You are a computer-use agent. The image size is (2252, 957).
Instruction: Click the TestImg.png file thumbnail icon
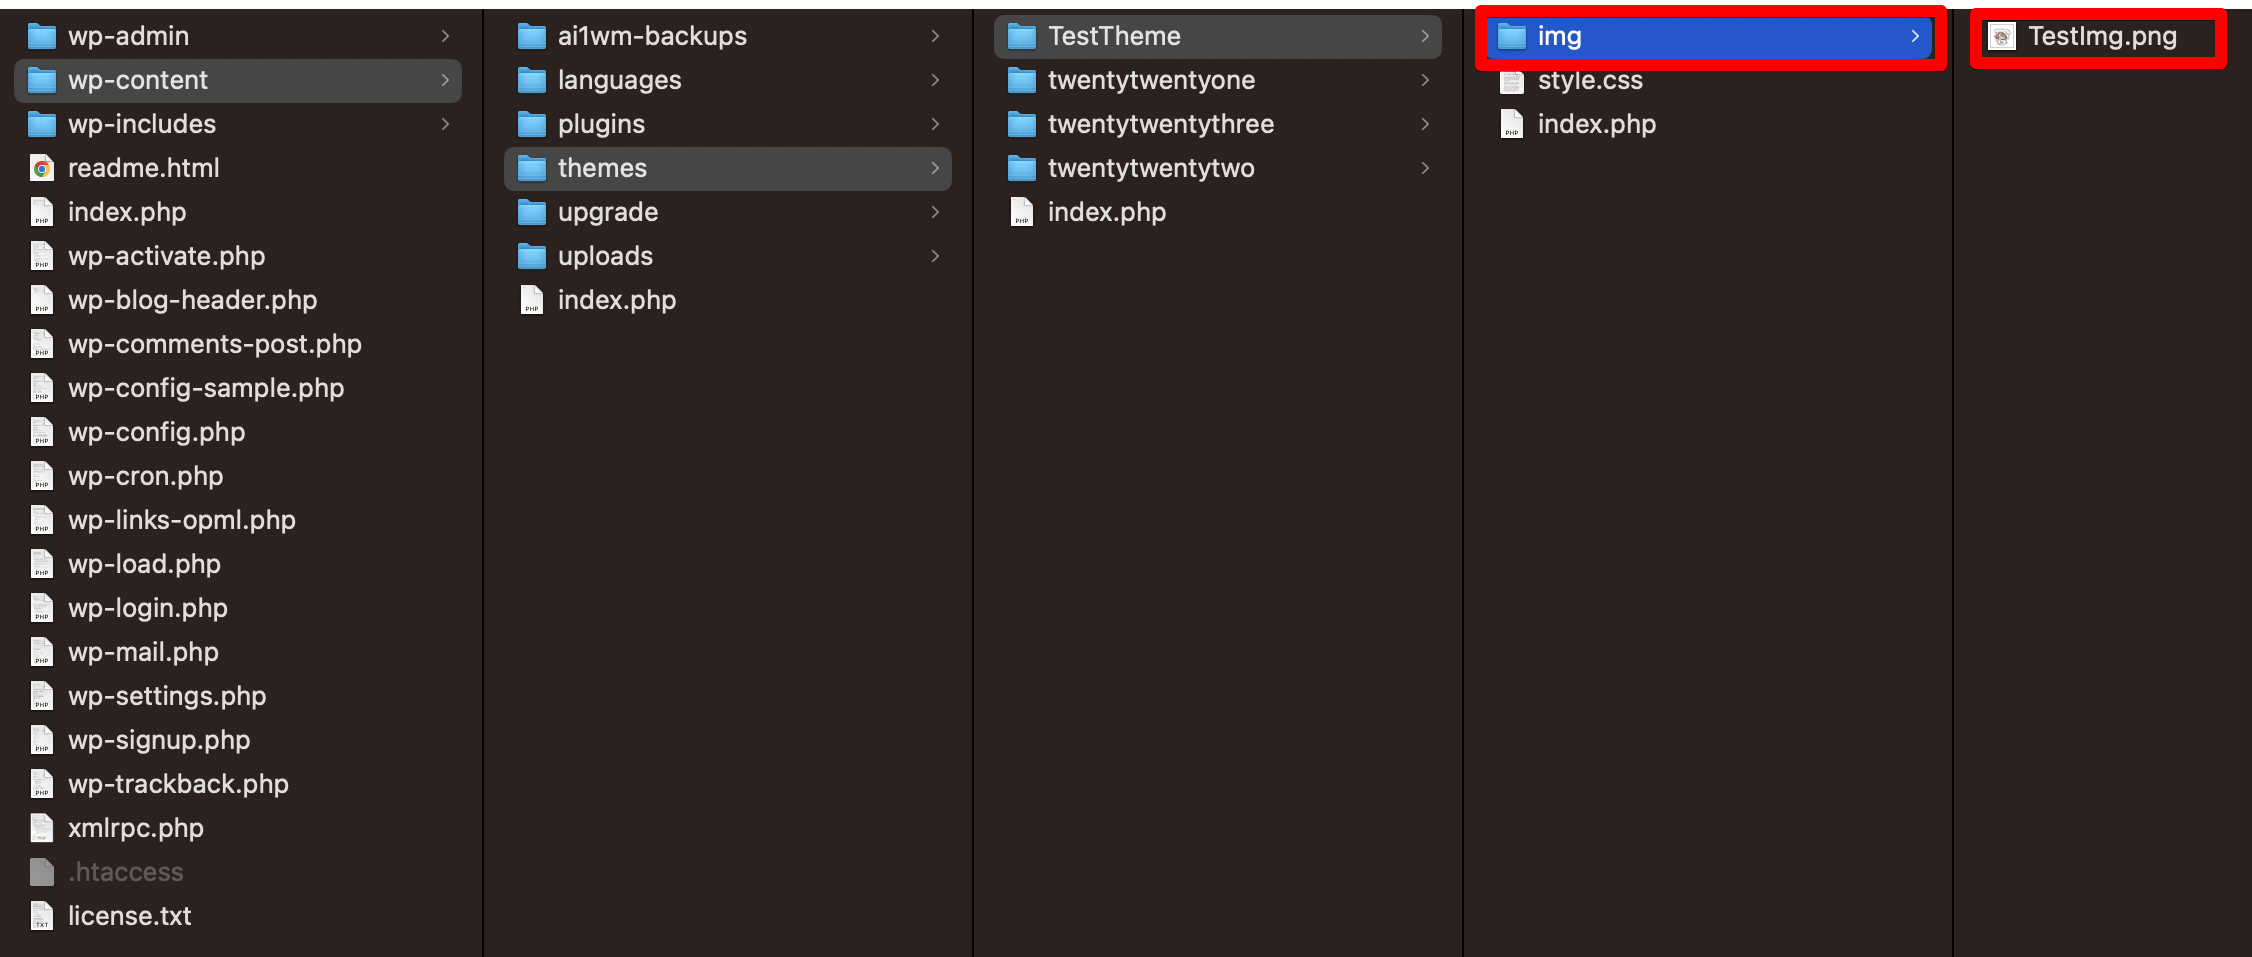(2002, 37)
